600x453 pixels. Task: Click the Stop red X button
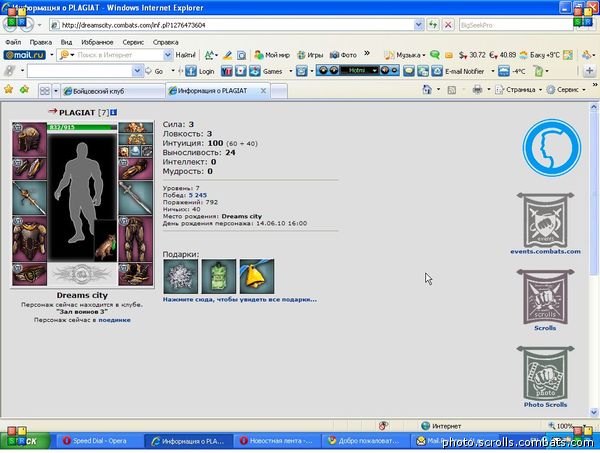click(448, 25)
